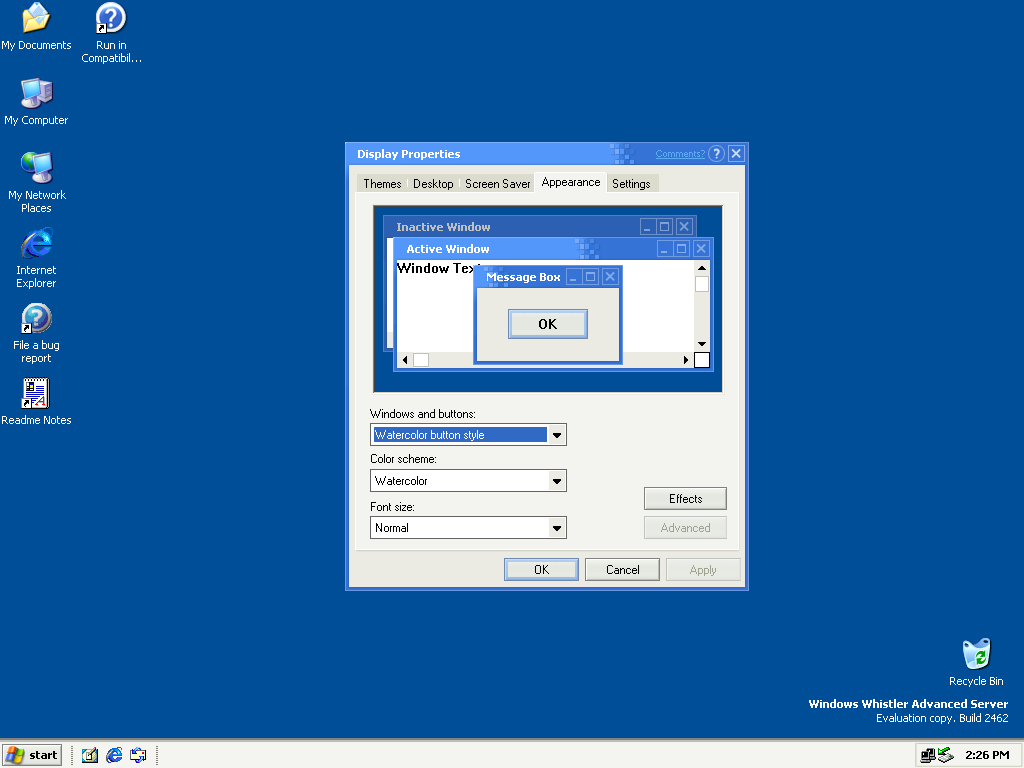1024x768 pixels.
Task: Confirm Display Properties with the OK button
Action: tap(541, 569)
